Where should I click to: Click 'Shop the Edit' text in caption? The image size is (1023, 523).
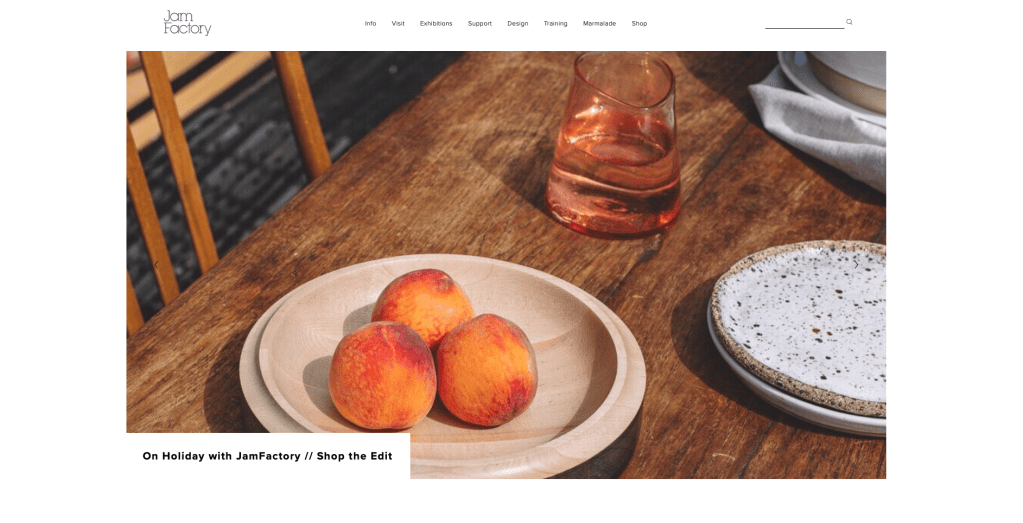click(354, 456)
